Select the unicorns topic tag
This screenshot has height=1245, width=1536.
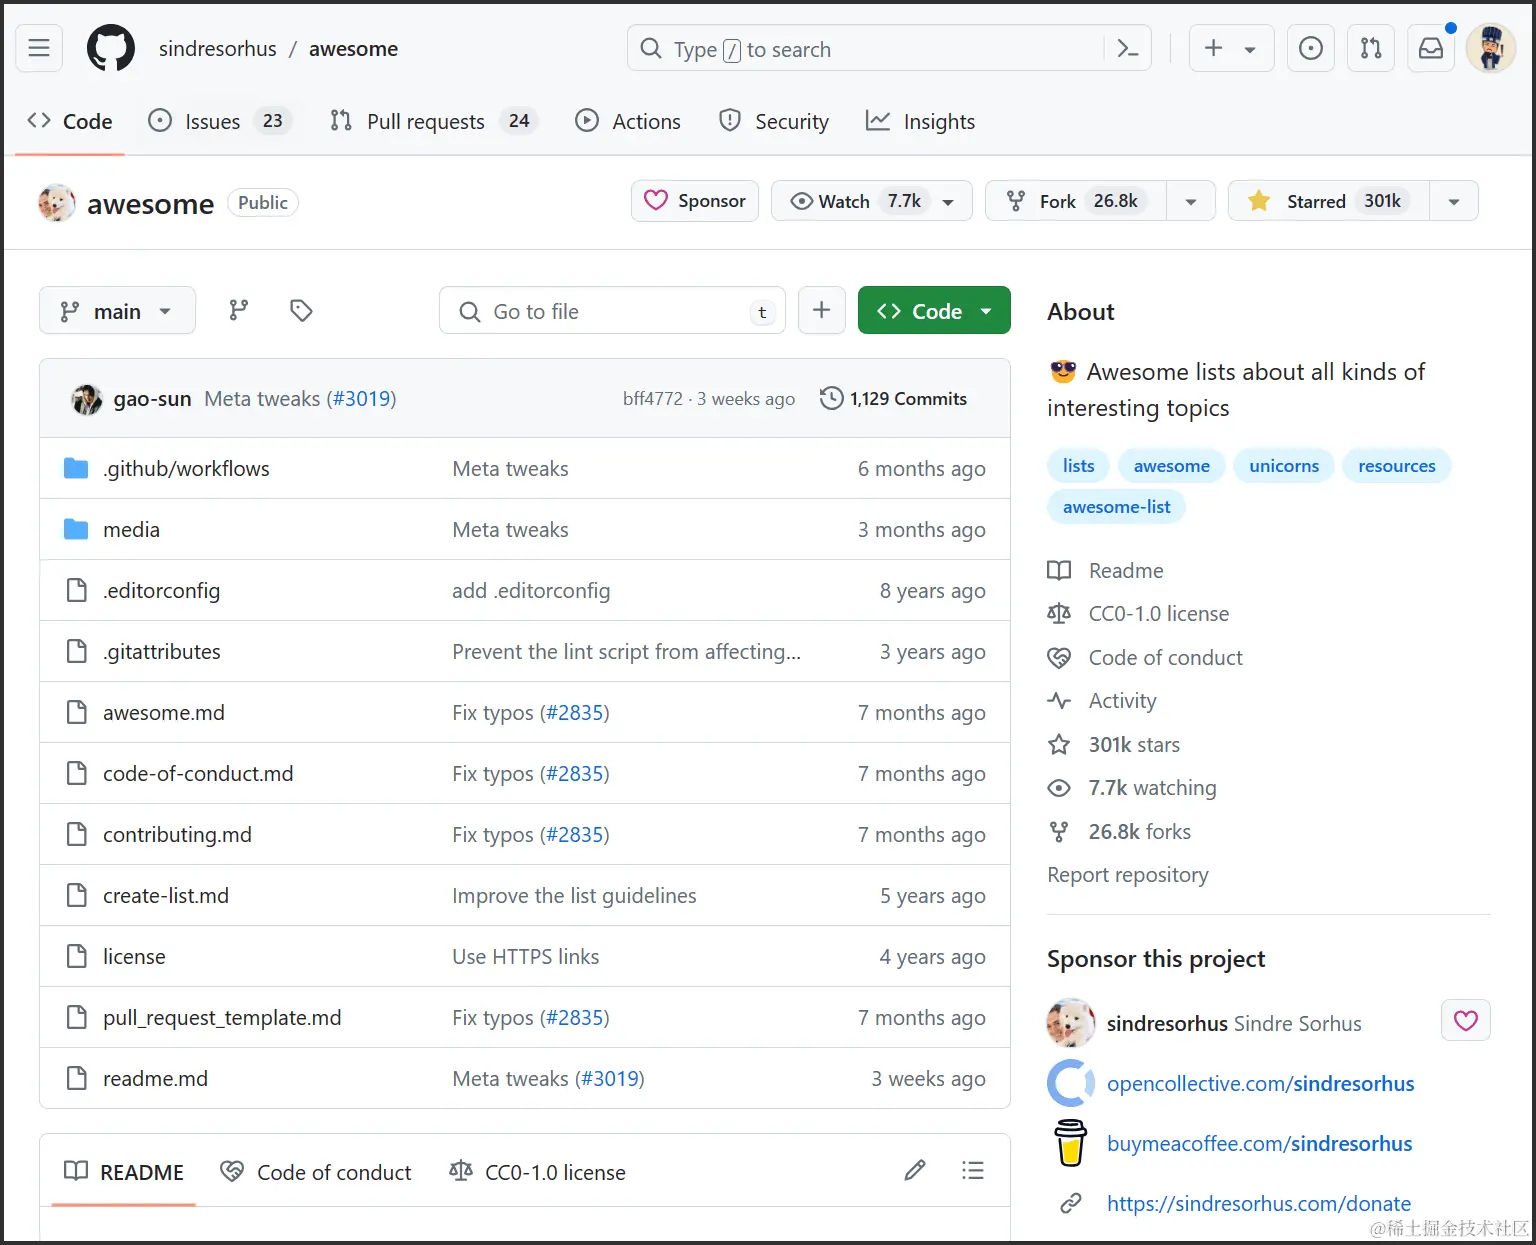[x=1284, y=465]
